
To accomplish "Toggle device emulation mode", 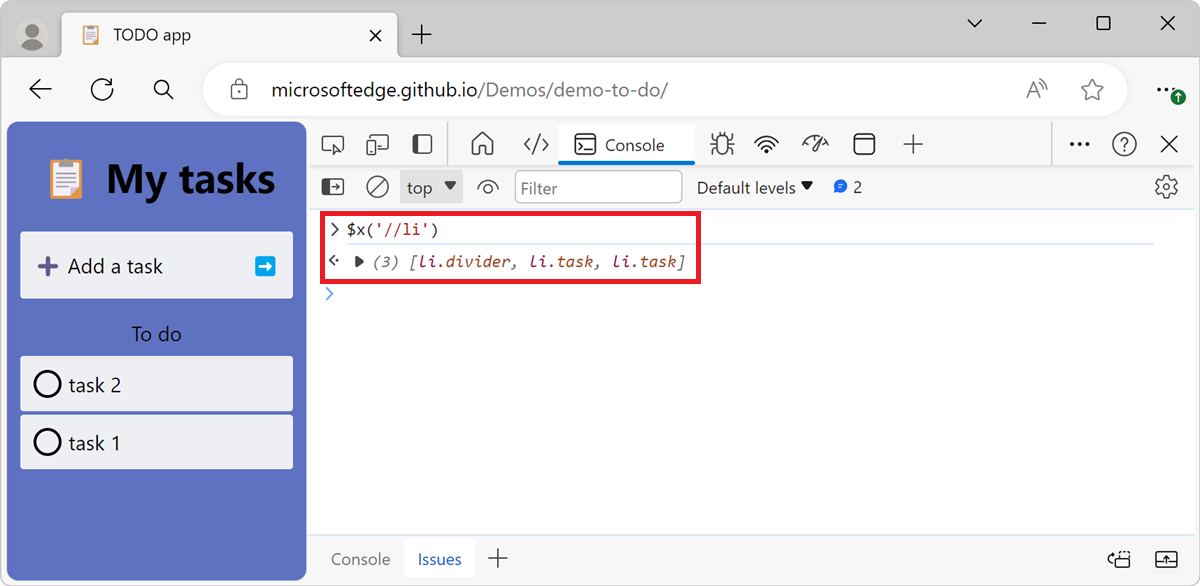I will coord(377,144).
